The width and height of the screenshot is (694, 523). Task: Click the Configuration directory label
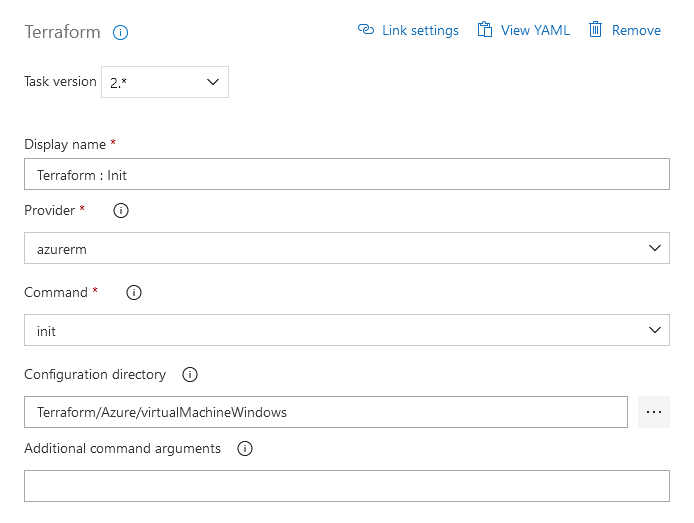point(95,375)
